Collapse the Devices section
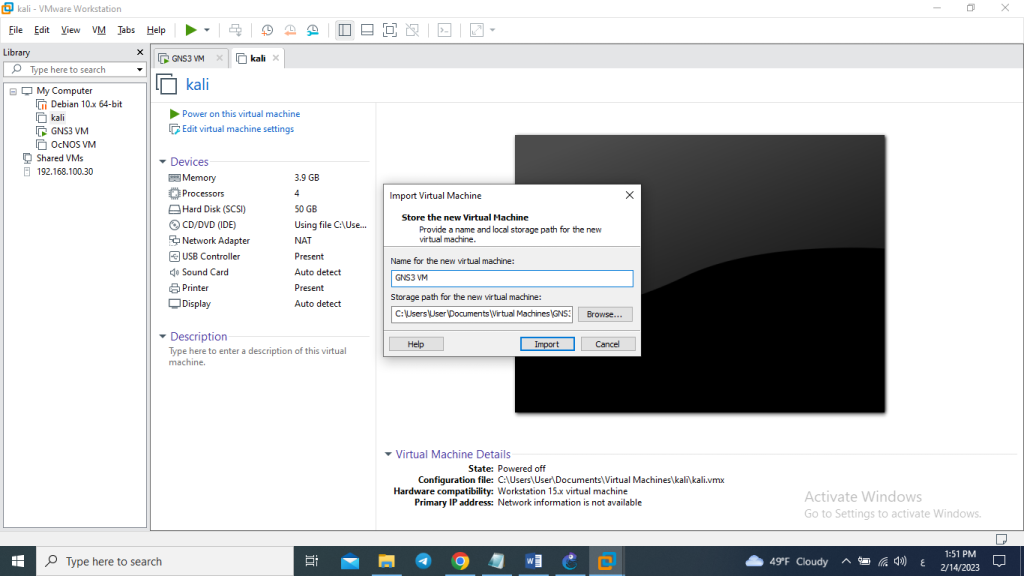 tap(163, 161)
